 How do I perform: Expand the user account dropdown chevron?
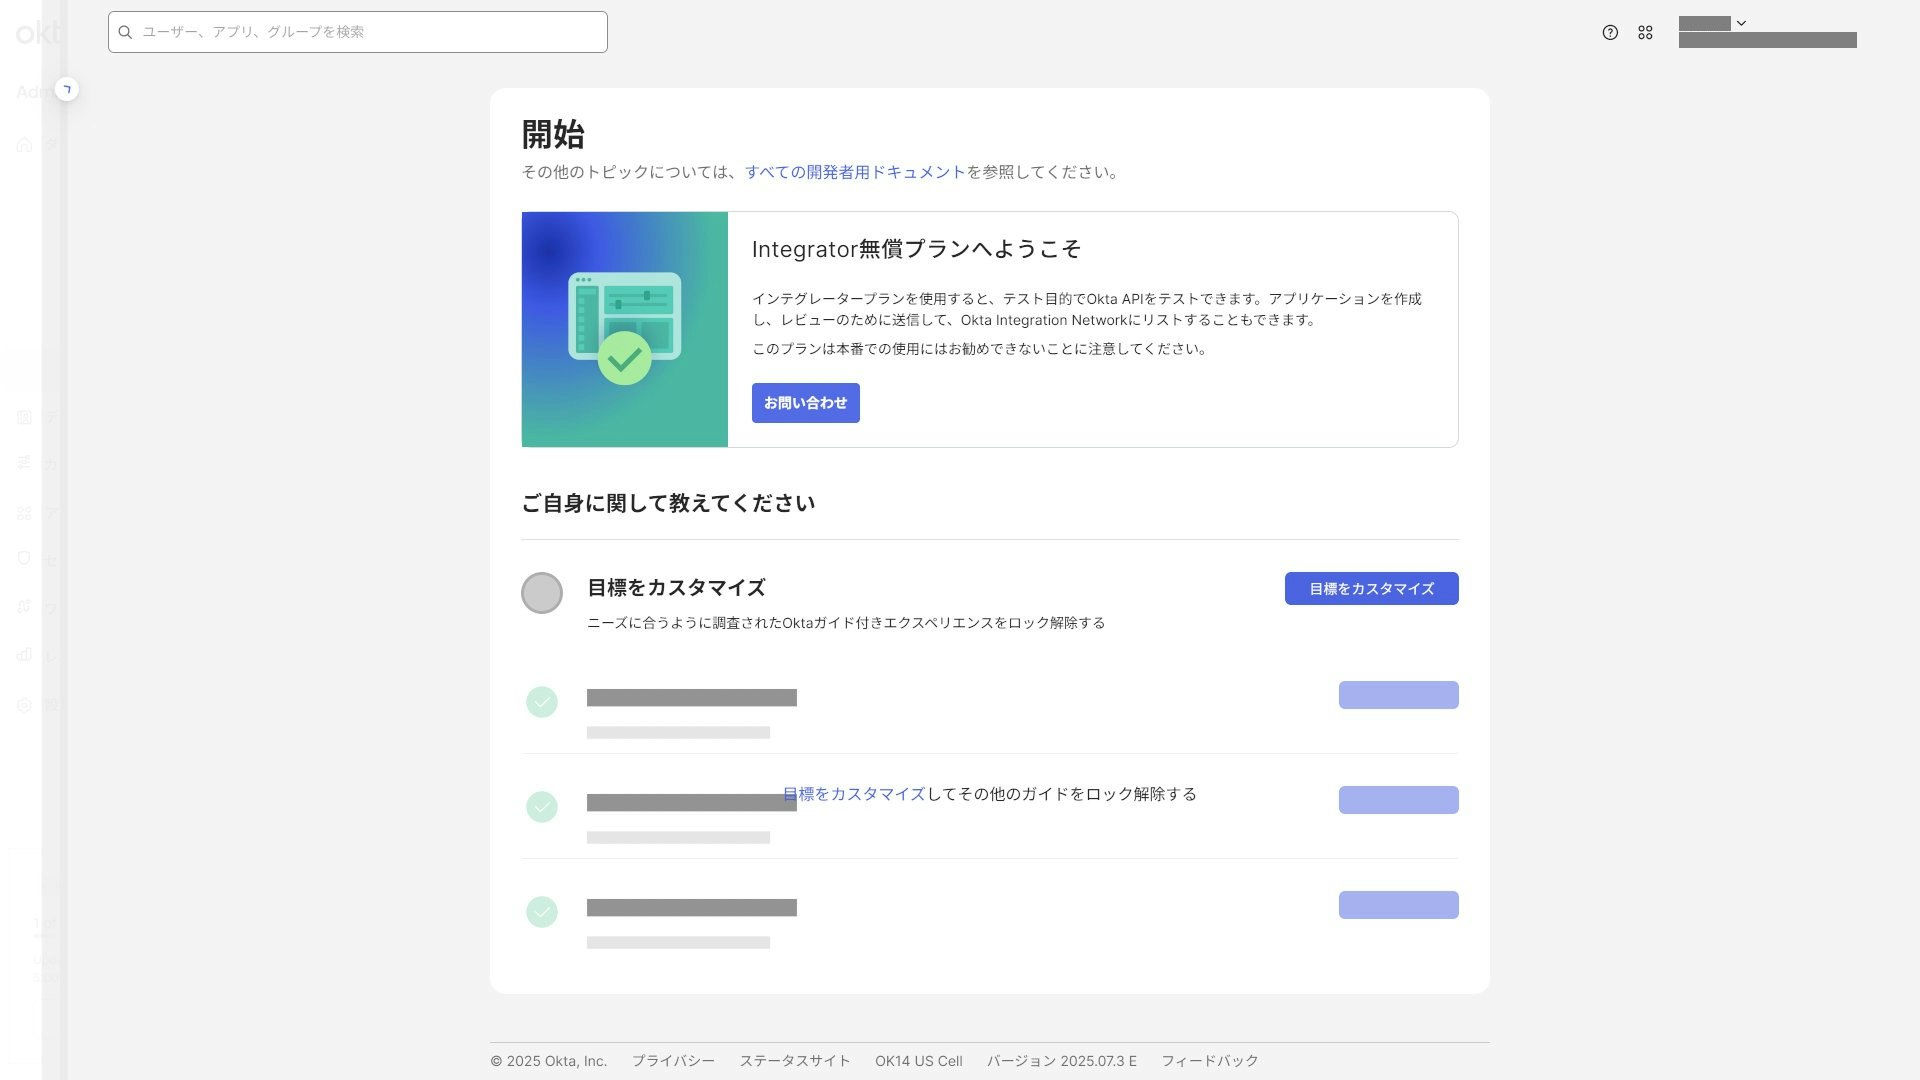pos(1741,23)
